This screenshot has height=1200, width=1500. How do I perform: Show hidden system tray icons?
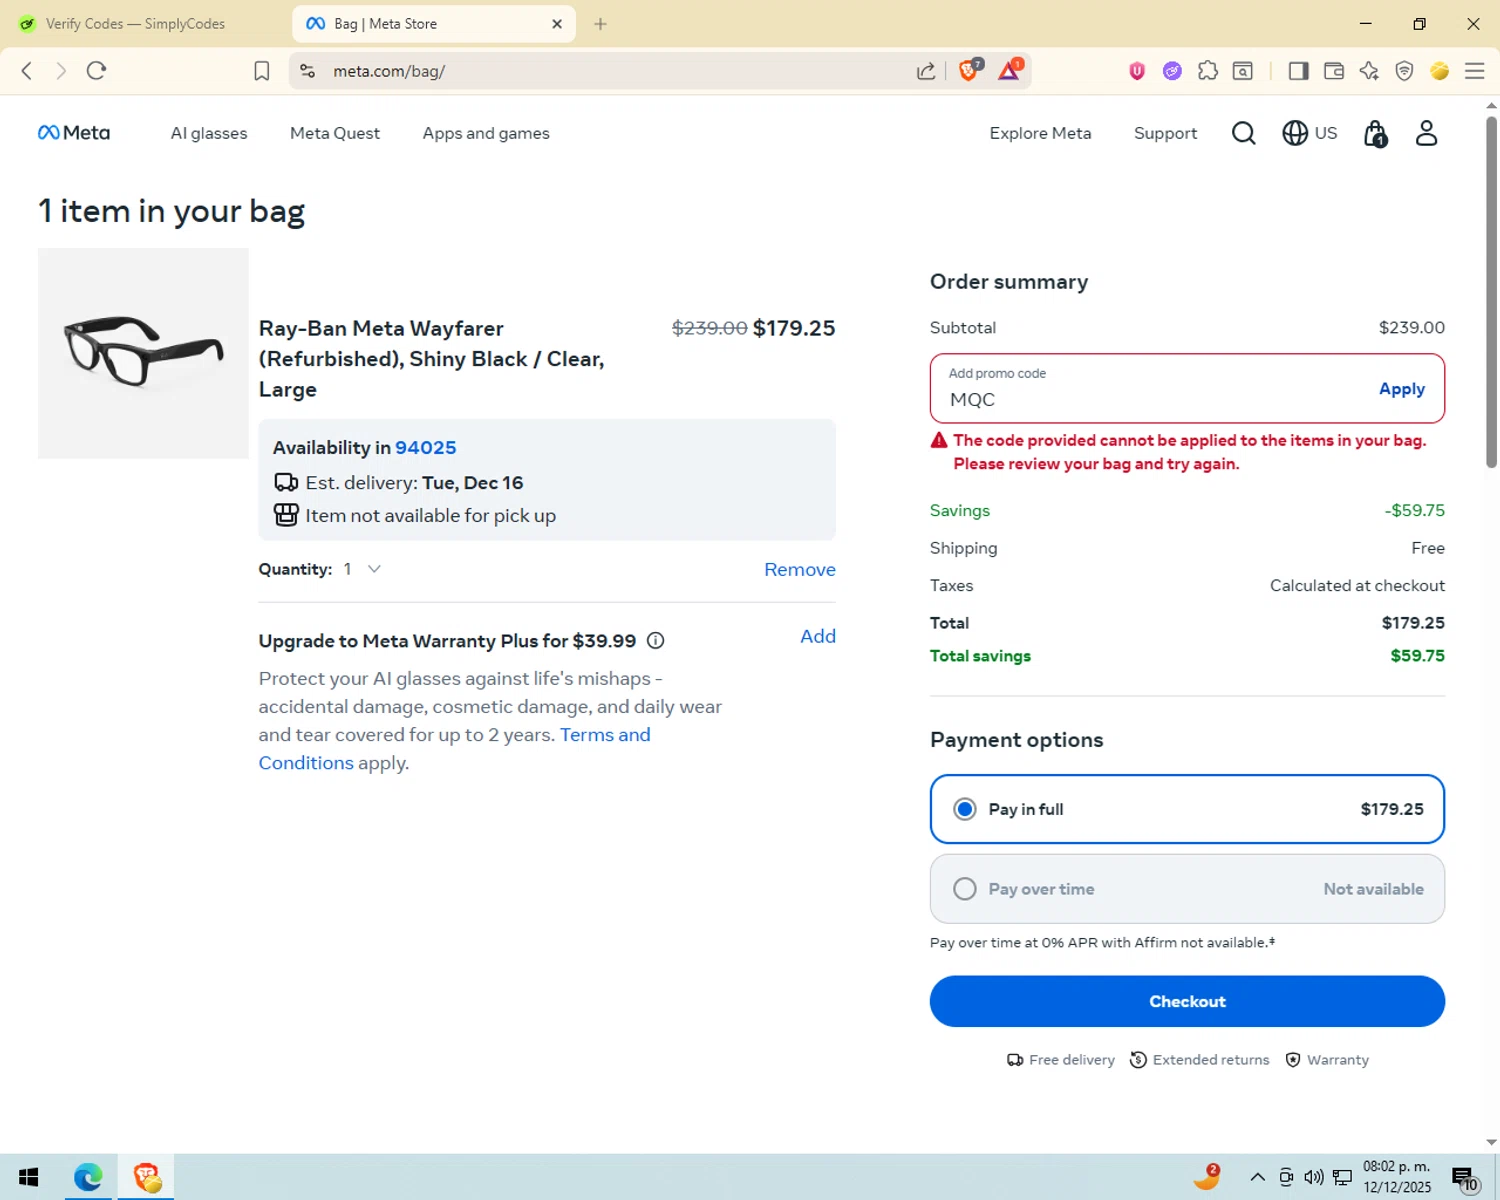(1258, 1177)
